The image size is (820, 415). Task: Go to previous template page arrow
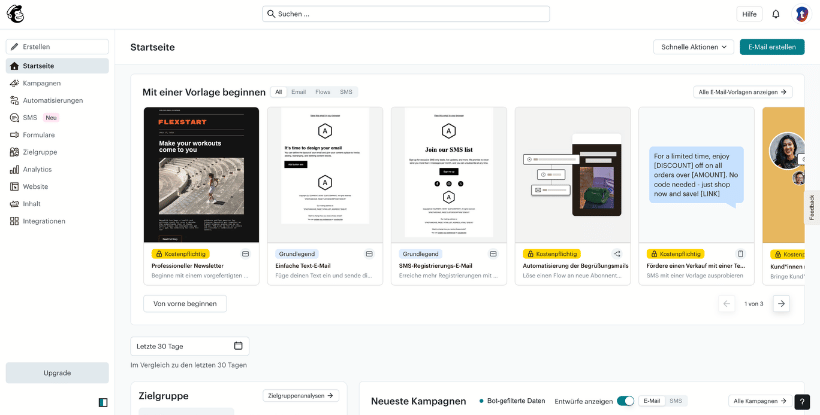(727, 304)
